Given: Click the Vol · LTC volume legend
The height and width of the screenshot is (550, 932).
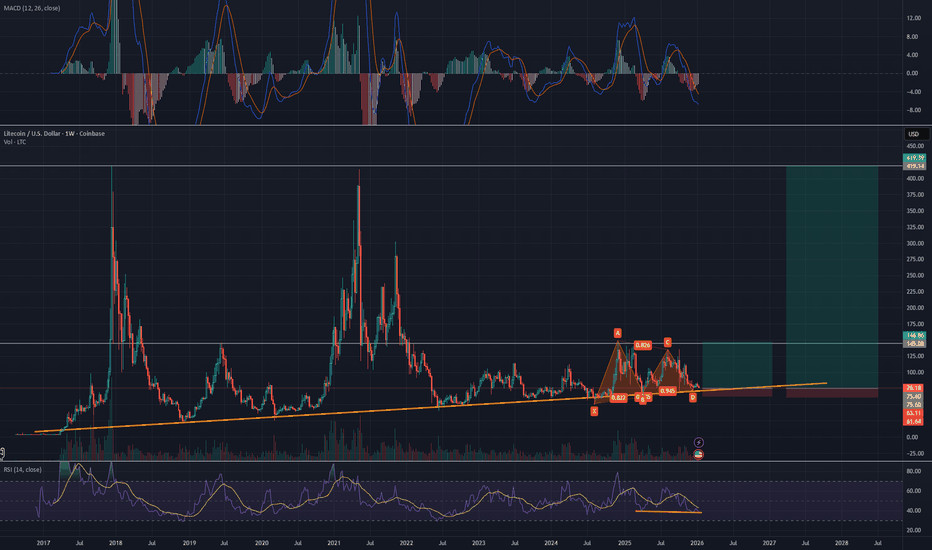Looking at the screenshot, I should click(17, 143).
